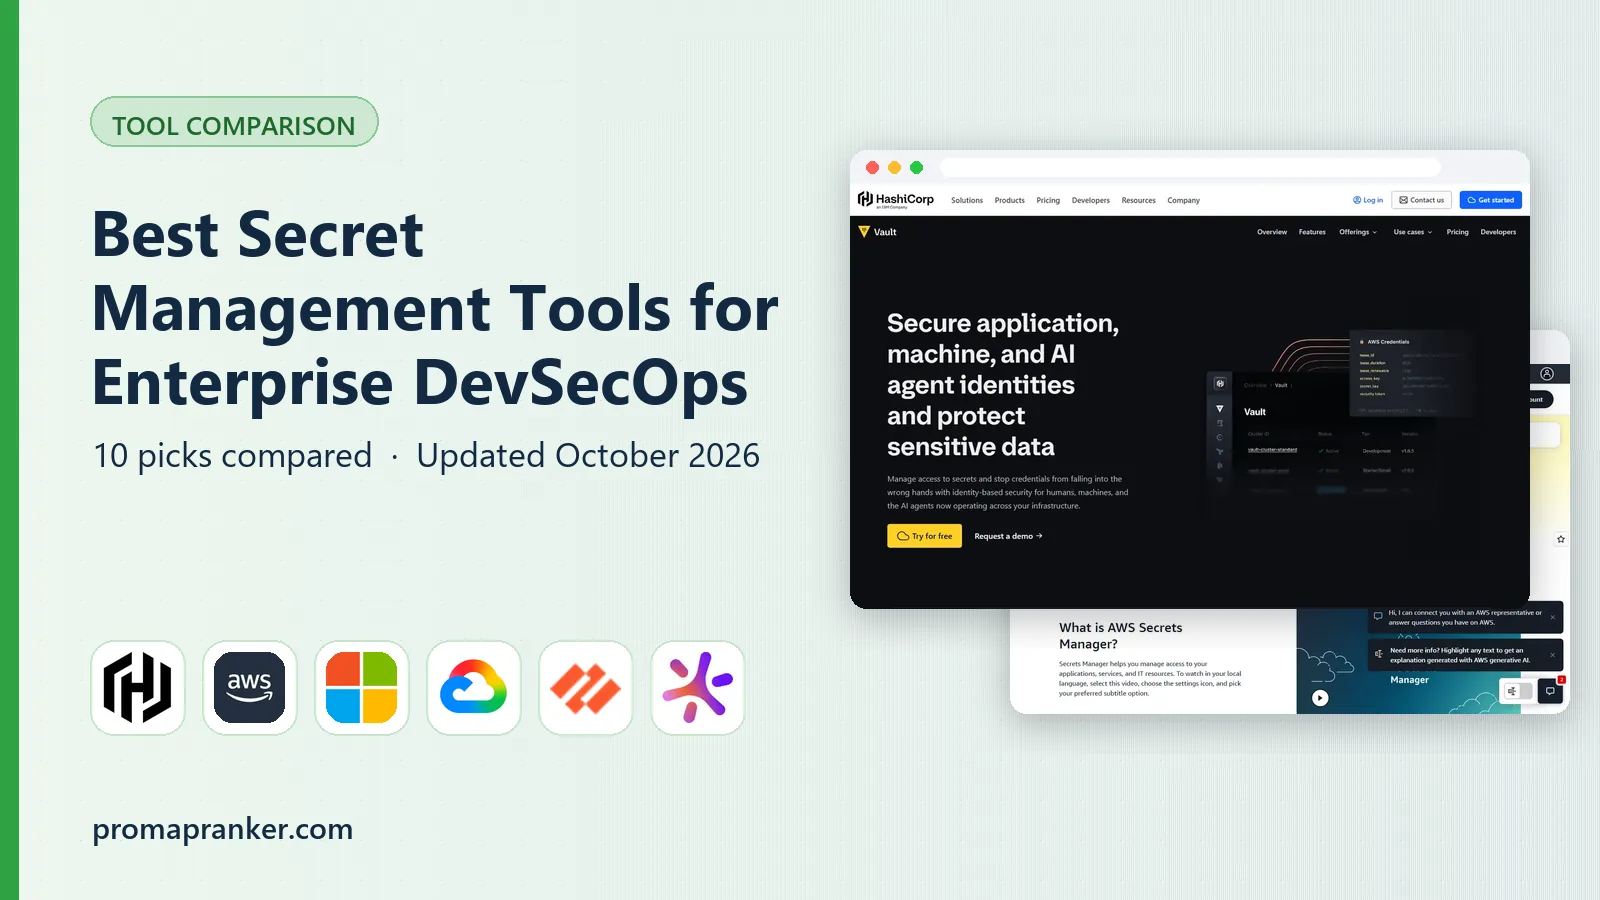Click Developers in the HashiCorp top header
Screen dimensions: 1600x900
(x=1091, y=200)
